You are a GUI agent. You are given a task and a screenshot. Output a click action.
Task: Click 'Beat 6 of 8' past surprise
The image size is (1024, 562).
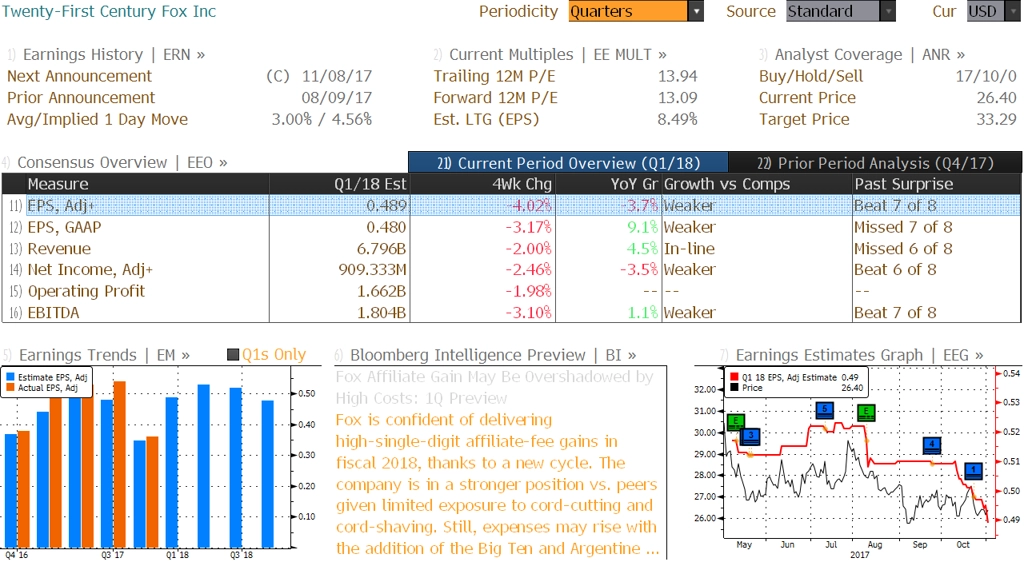895,270
